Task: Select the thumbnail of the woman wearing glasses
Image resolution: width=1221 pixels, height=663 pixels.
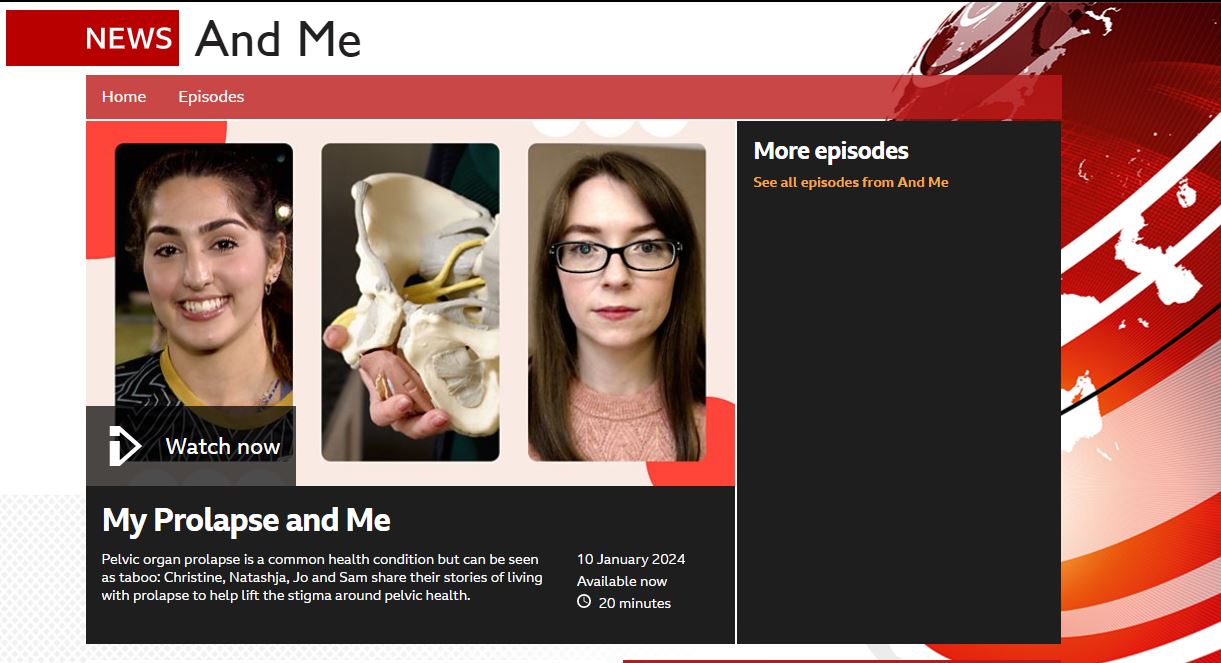Action: tap(617, 302)
